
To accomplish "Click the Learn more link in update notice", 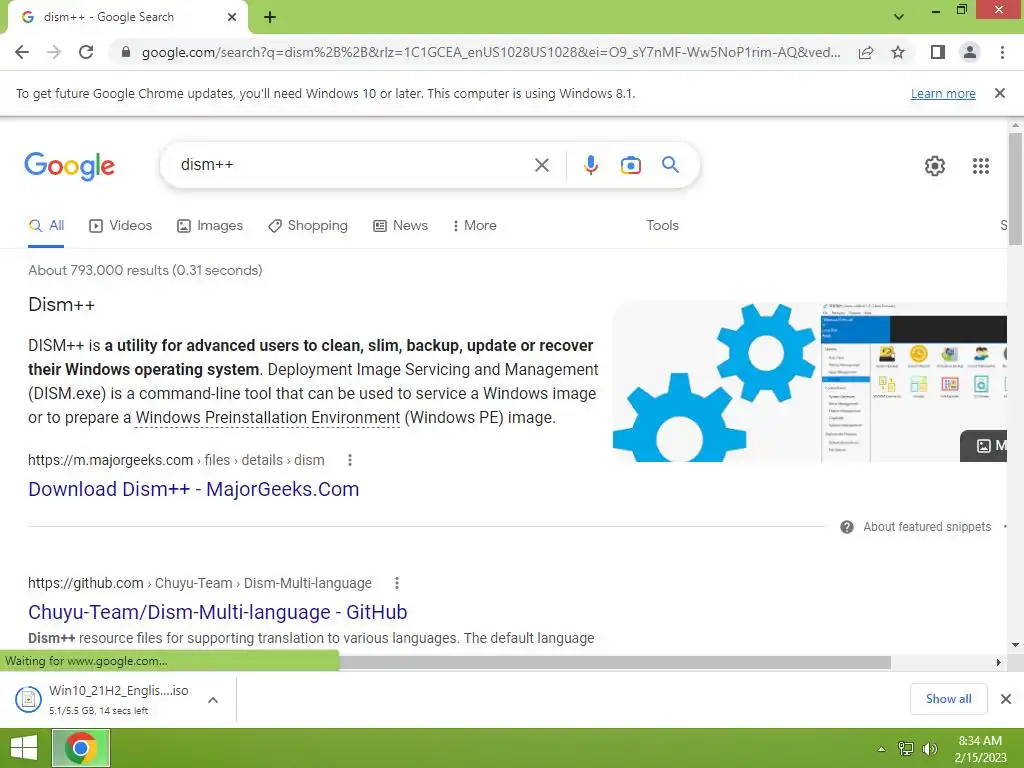I will (x=943, y=93).
